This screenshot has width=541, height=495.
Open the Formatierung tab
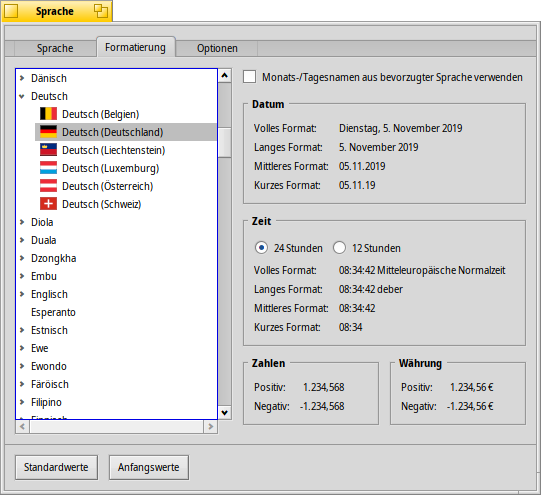point(135,47)
